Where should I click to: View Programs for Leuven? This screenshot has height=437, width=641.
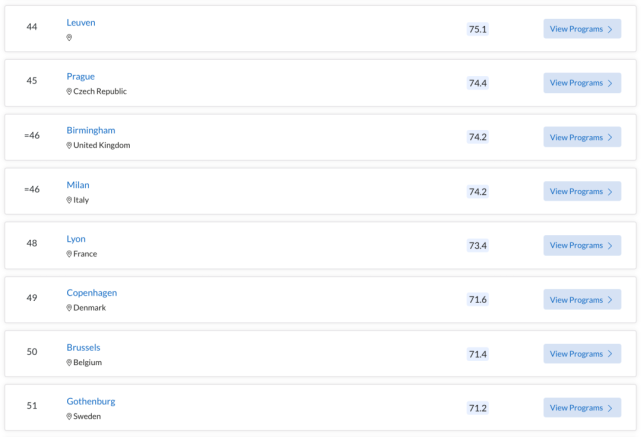coord(582,29)
